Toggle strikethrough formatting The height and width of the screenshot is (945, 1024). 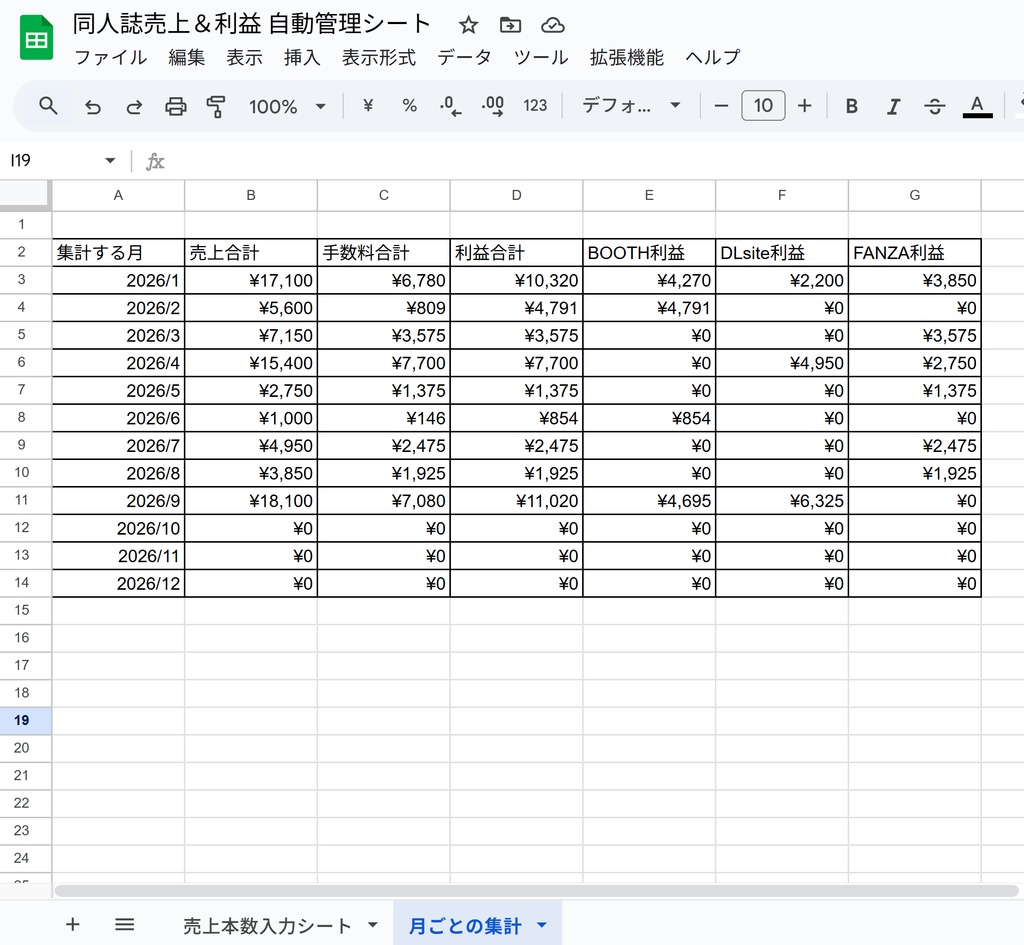click(x=934, y=105)
